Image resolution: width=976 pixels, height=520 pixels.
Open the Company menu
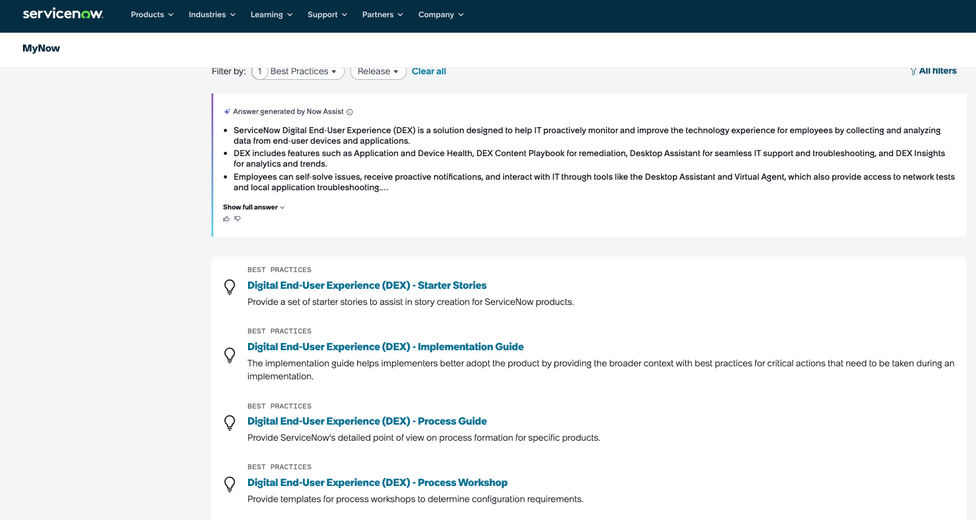(x=441, y=14)
